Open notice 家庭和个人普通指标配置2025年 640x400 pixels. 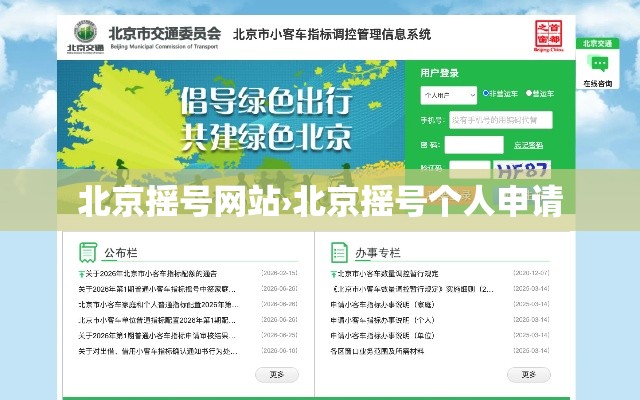[x=158, y=305]
